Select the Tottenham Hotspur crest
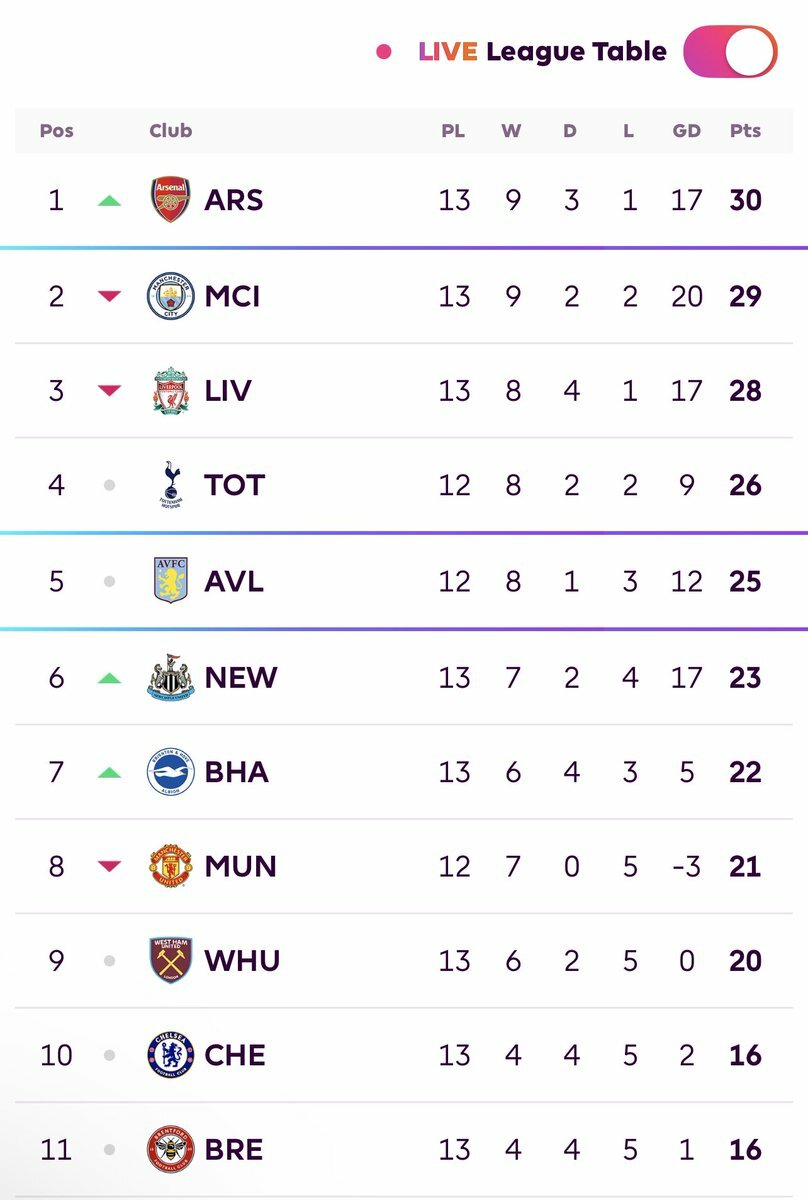The height and width of the screenshot is (1200, 808). tap(170, 485)
